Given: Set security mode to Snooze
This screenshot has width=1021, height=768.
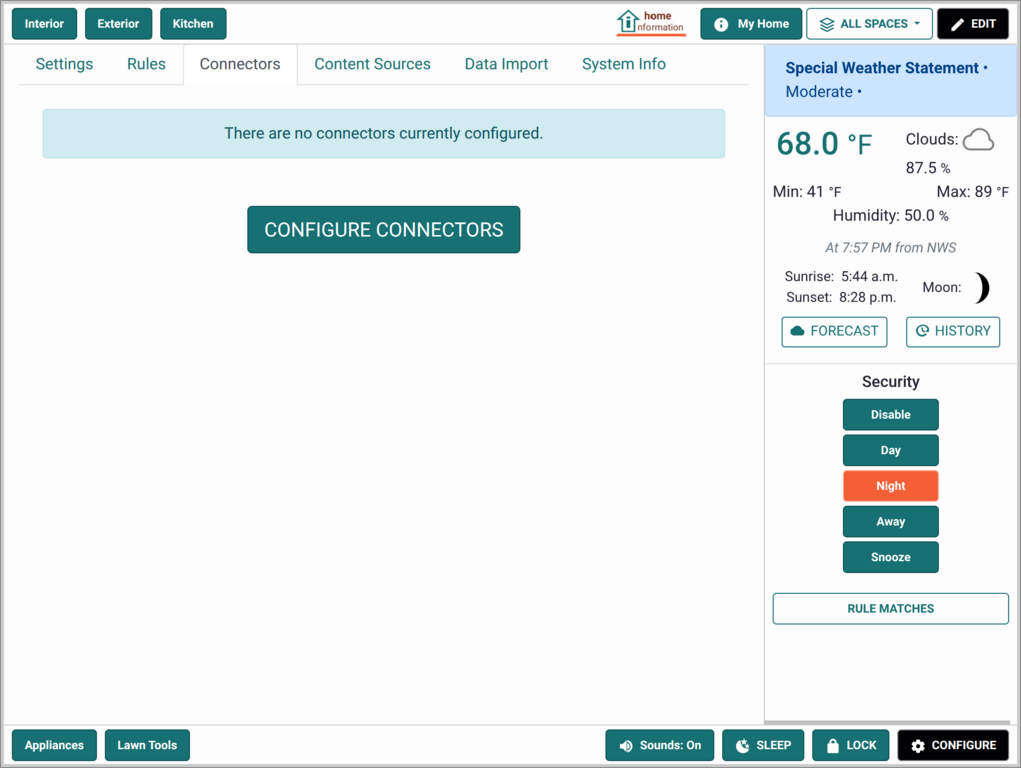Looking at the screenshot, I should point(891,557).
